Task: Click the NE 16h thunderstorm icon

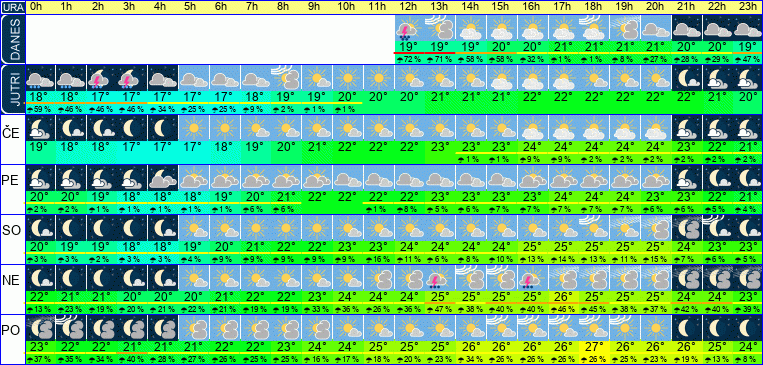Action: 532,278
